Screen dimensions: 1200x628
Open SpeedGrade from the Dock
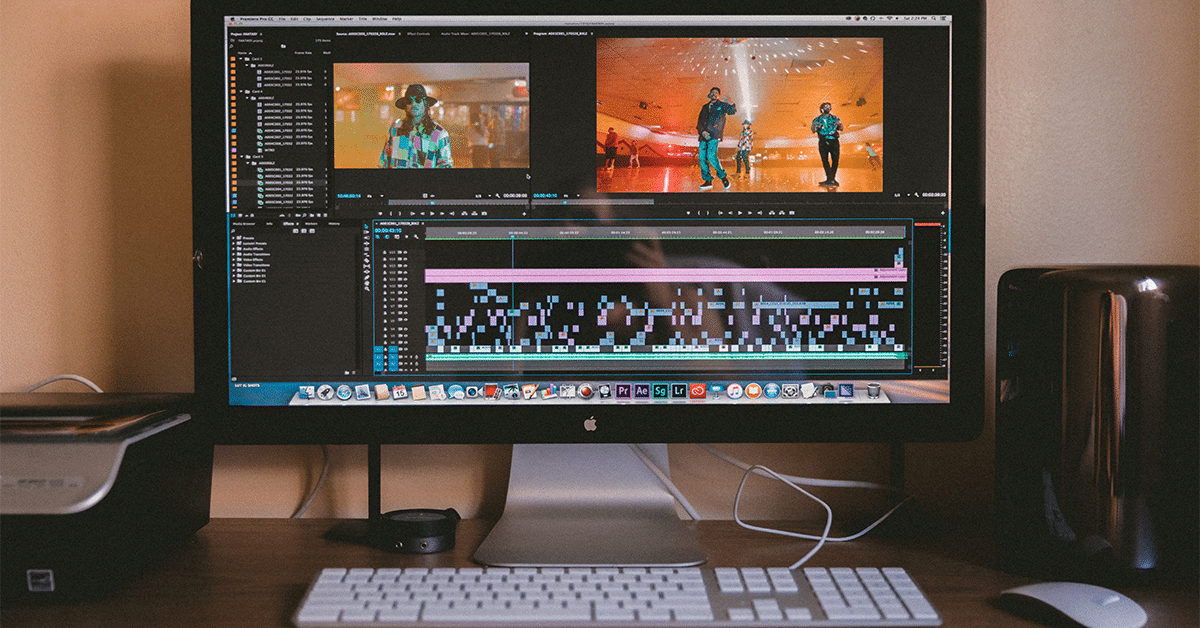coord(661,390)
